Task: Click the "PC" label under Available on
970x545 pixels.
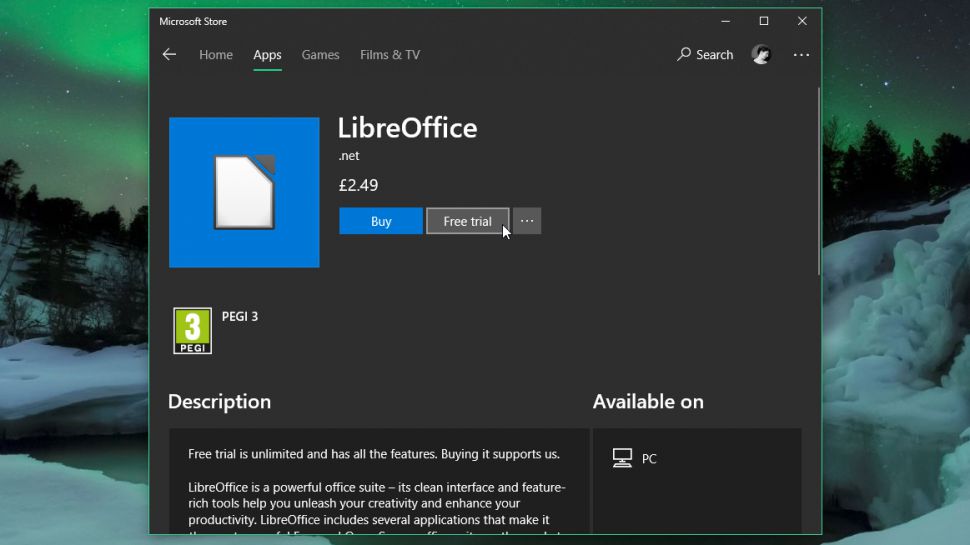Action: tap(649, 458)
